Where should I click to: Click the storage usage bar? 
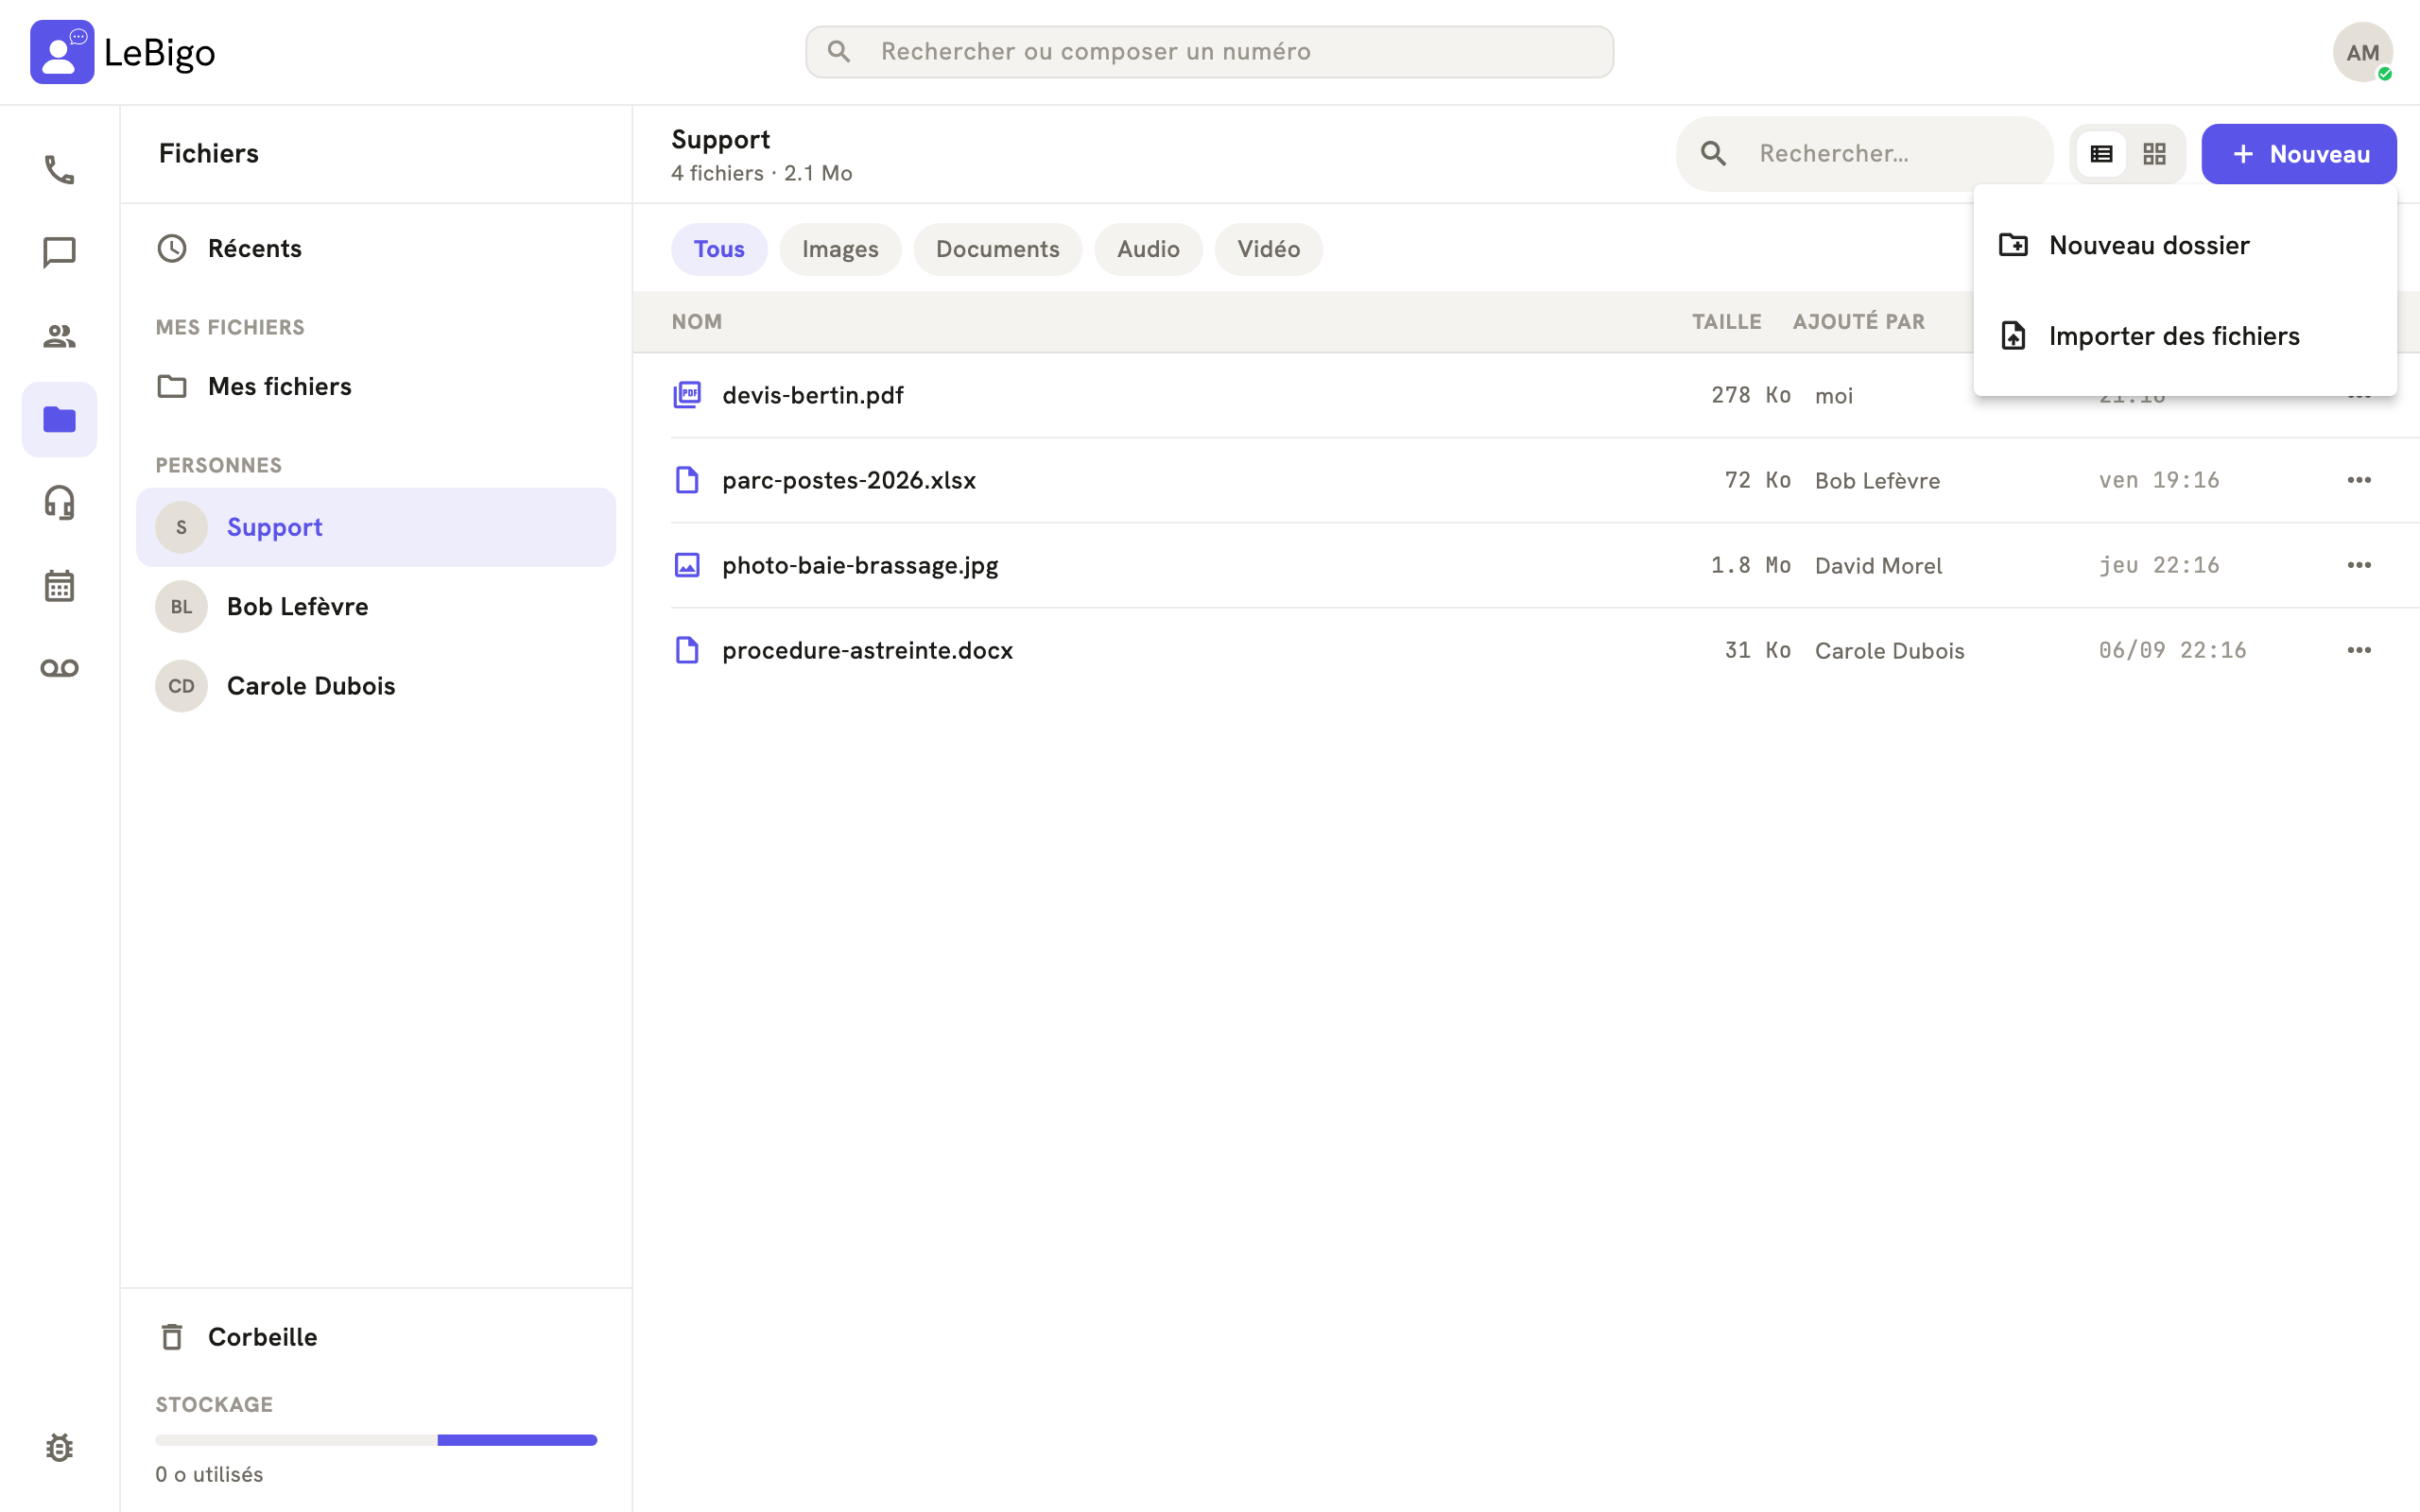pyautogui.click(x=376, y=1440)
